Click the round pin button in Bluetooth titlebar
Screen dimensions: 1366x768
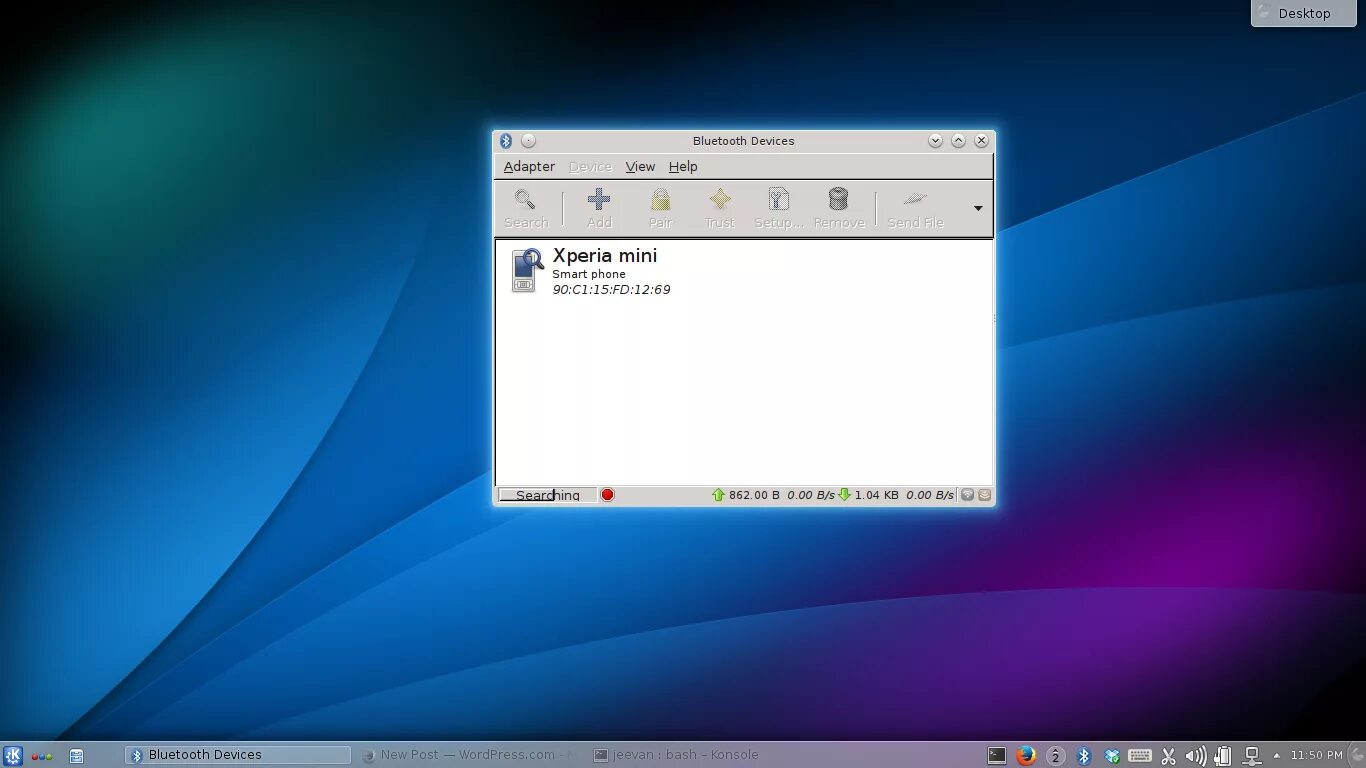(x=528, y=141)
